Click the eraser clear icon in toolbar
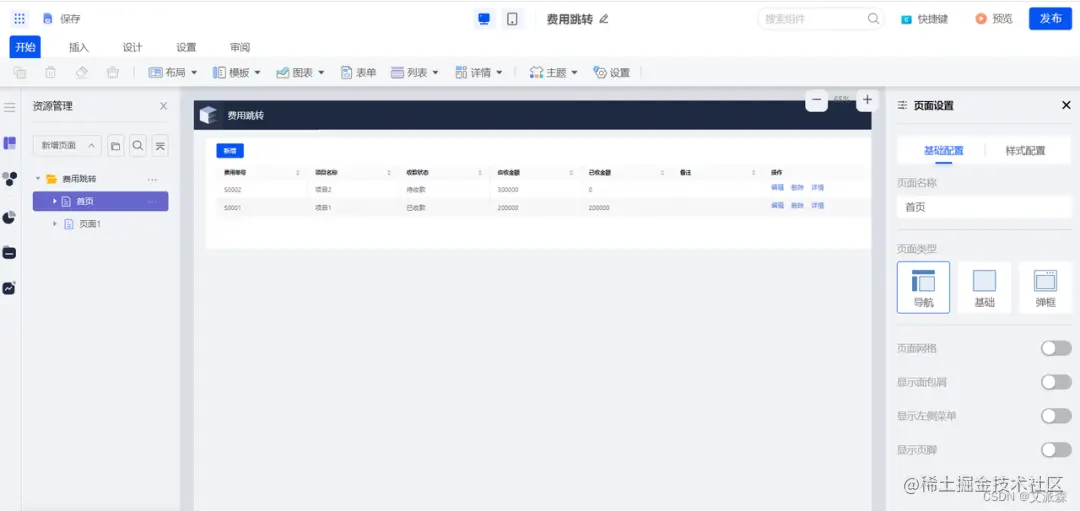This screenshot has width=1080, height=511. pos(82,72)
